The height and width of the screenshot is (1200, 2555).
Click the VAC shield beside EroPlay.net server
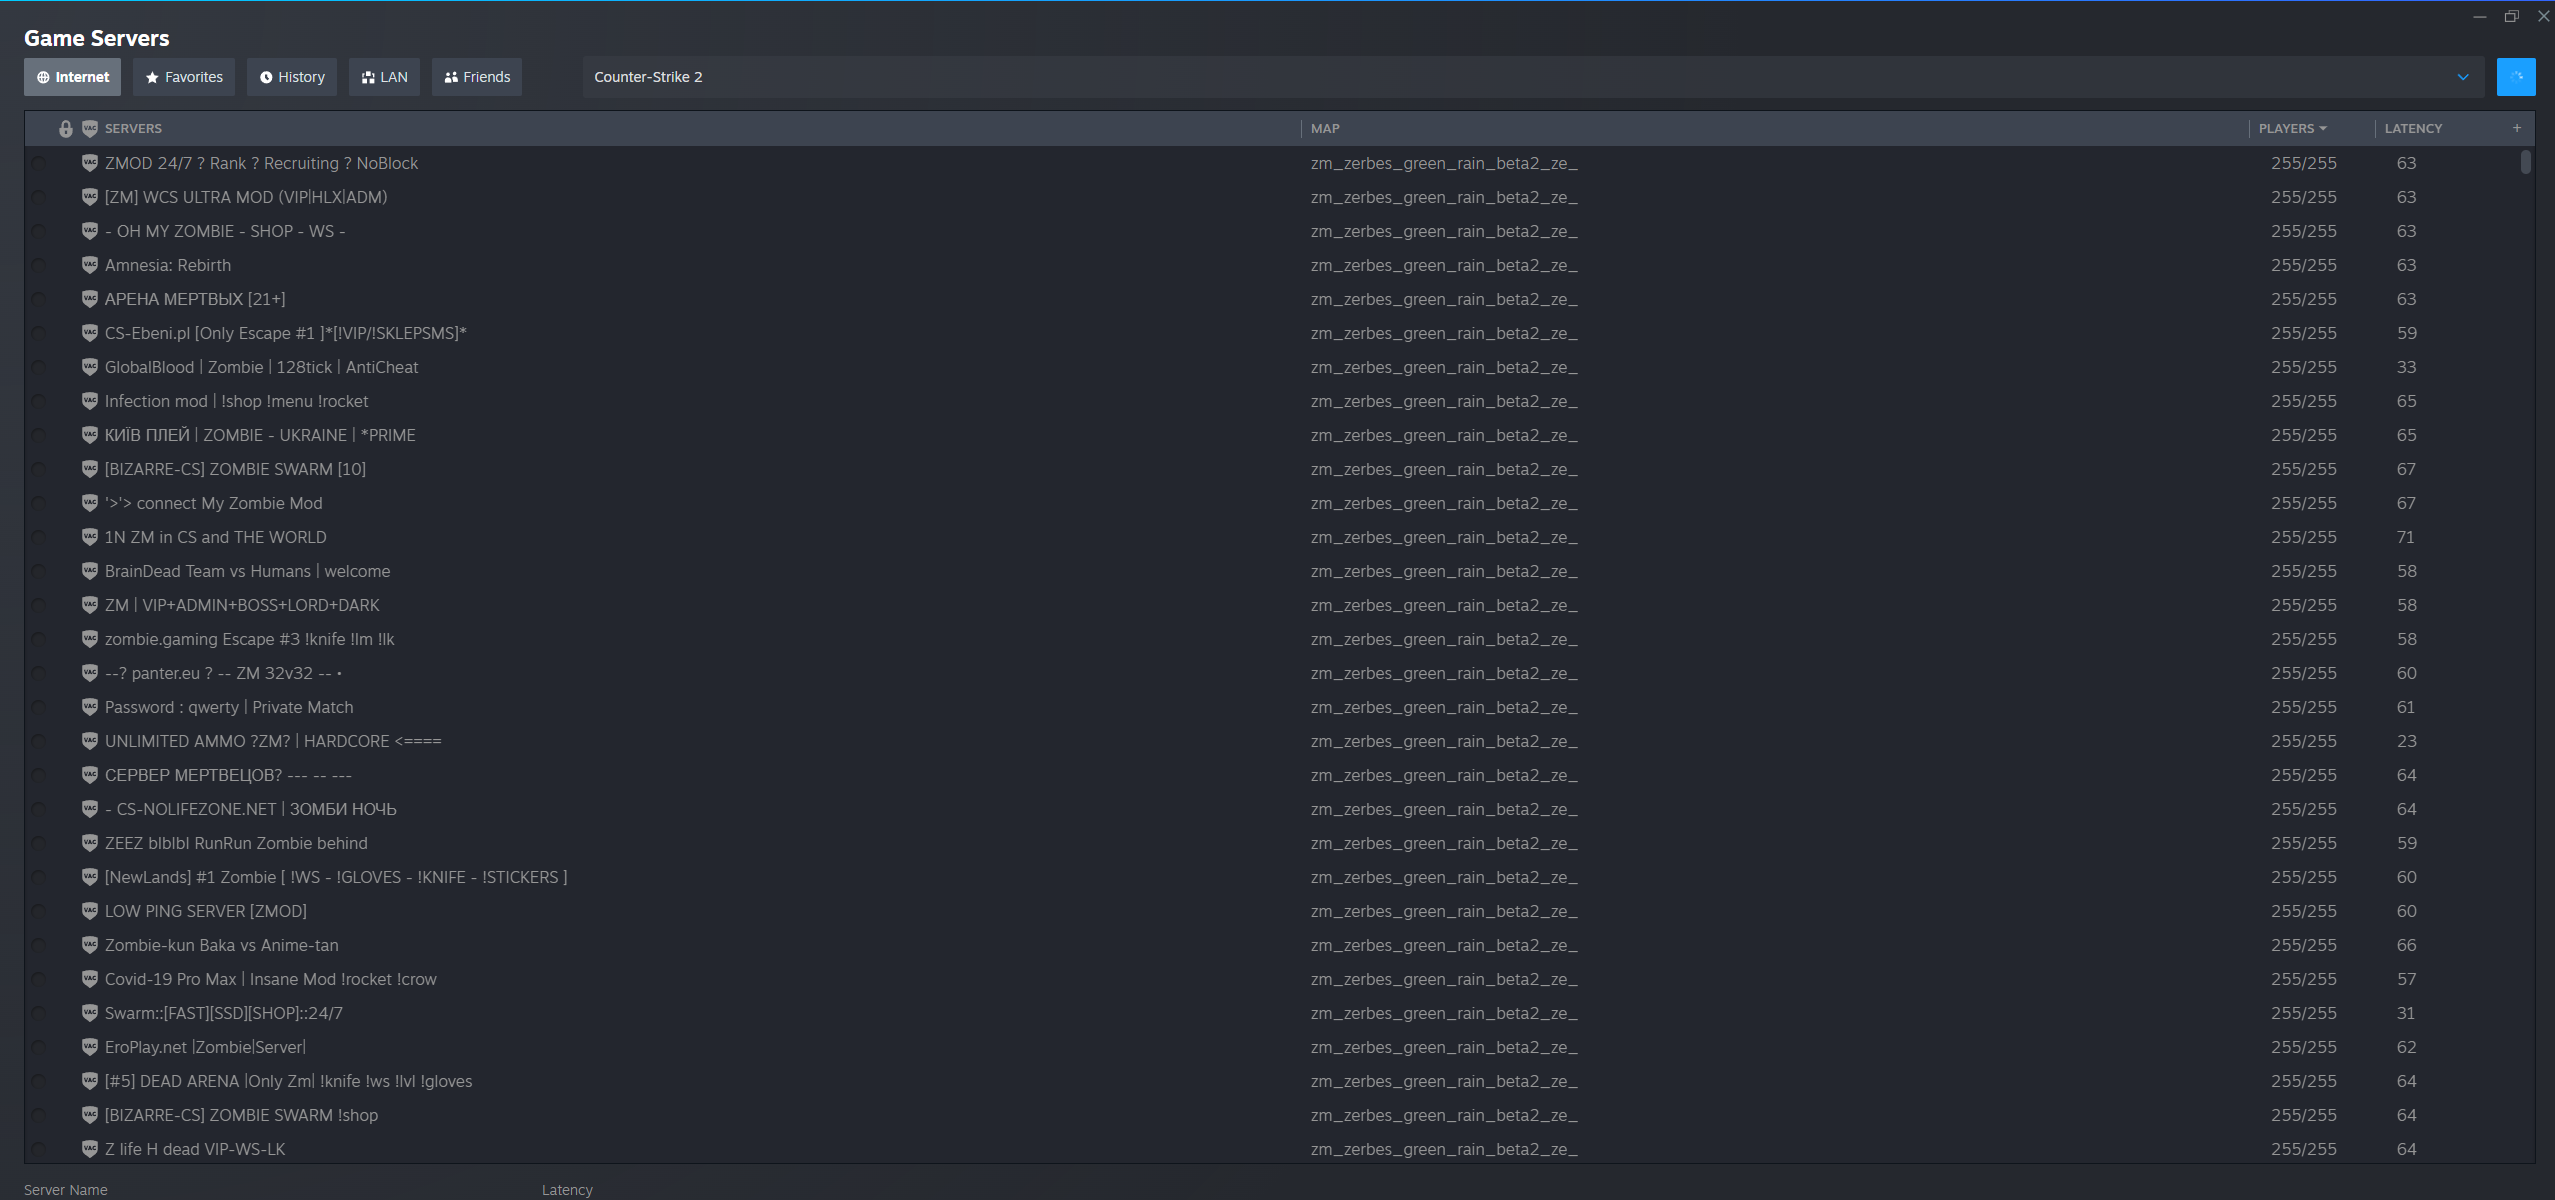pyautogui.click(x=90, y=1047)
